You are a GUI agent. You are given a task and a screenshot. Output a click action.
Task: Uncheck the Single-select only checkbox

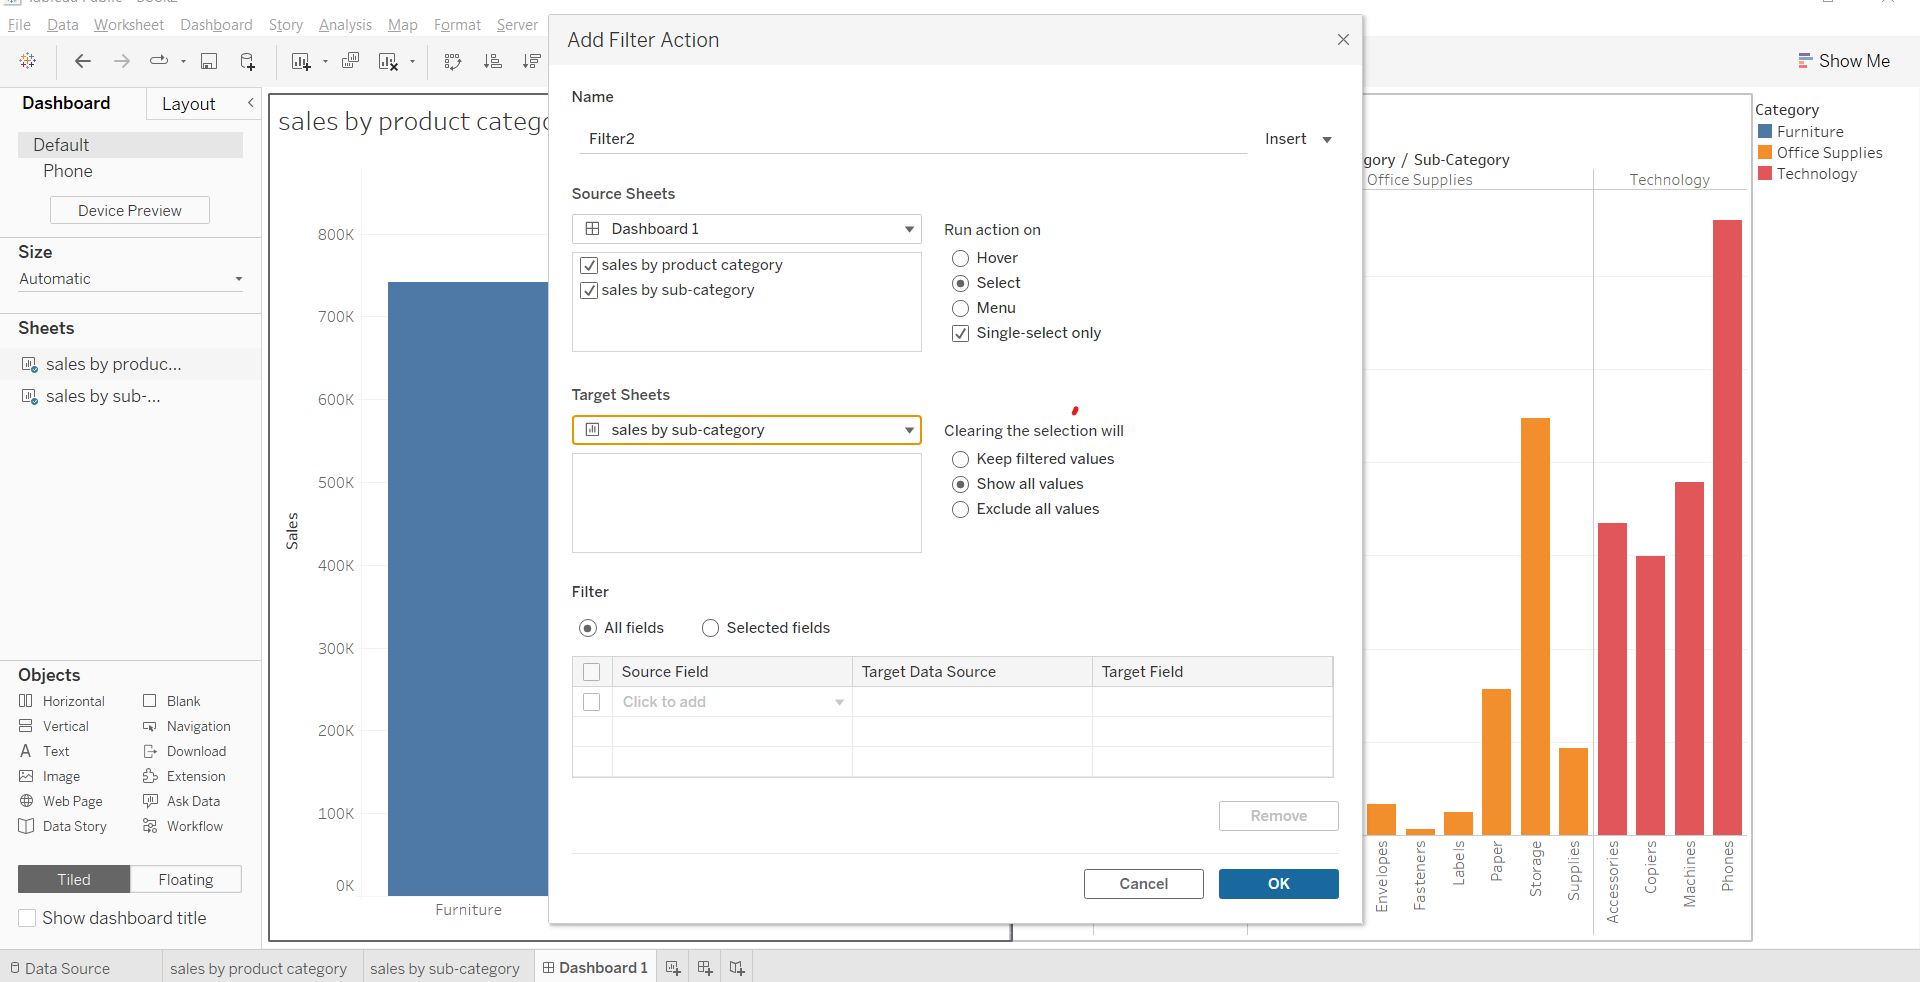[x=961, y=334]
